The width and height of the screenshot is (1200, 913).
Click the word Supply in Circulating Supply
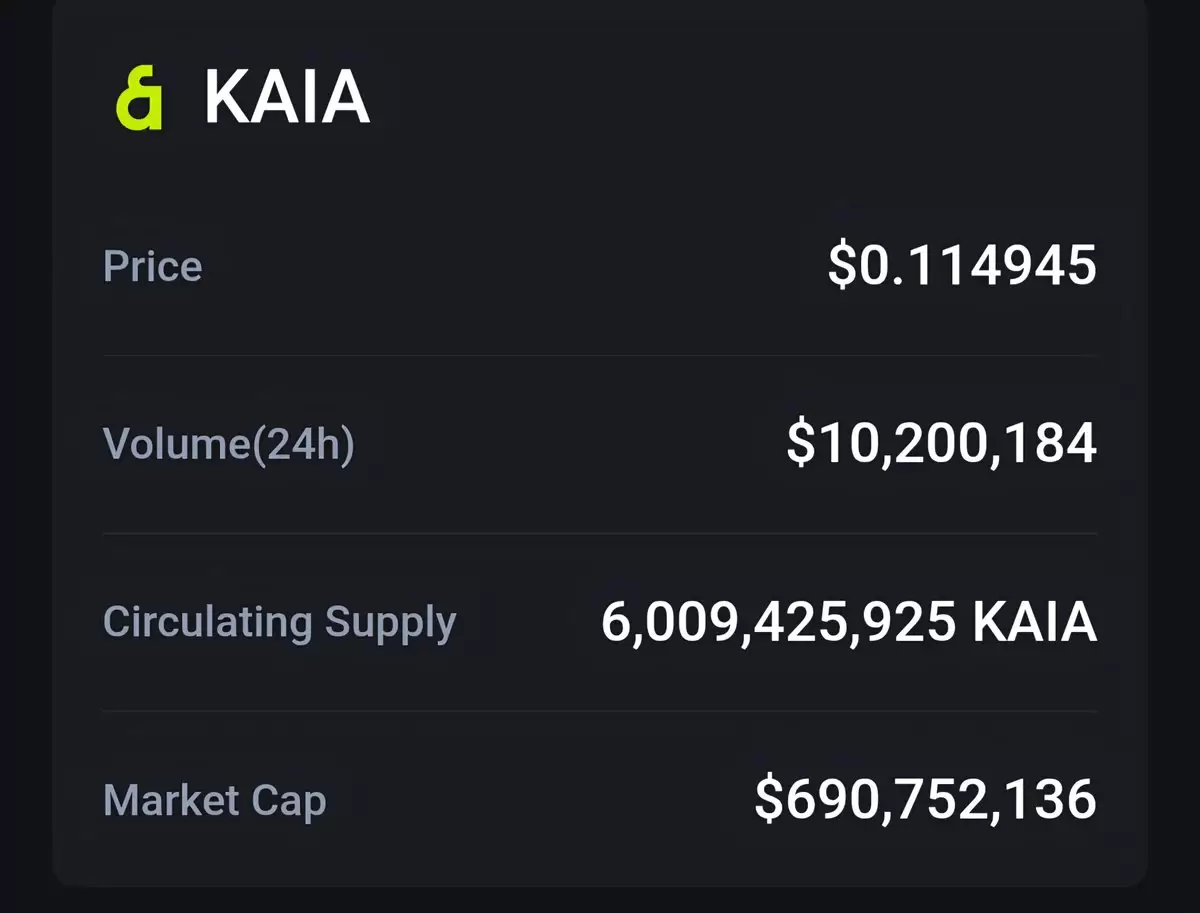click(x=391, y=624)
